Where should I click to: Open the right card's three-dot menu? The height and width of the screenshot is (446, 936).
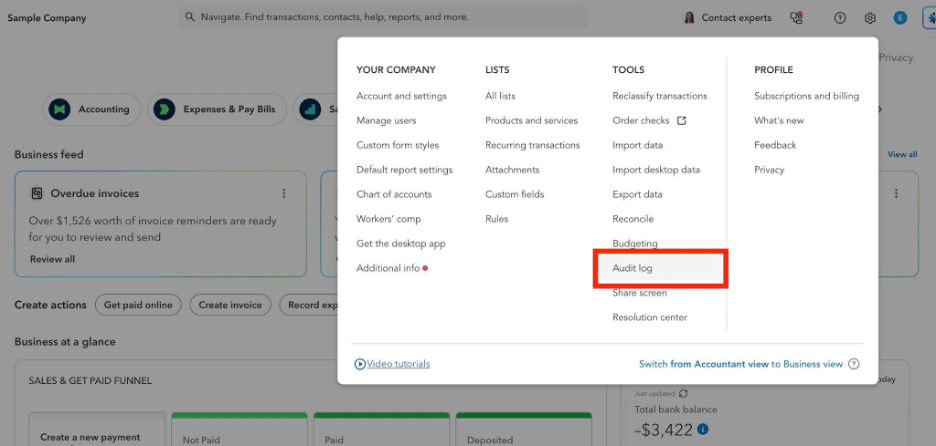896,193
